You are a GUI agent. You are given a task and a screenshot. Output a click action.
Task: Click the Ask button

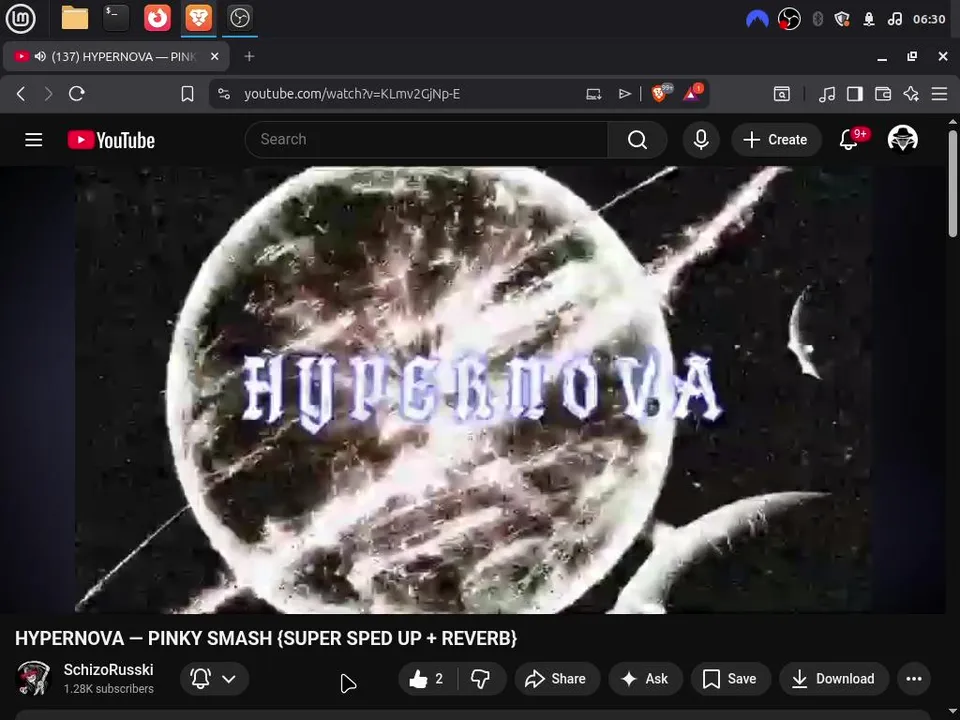(645, 678)
